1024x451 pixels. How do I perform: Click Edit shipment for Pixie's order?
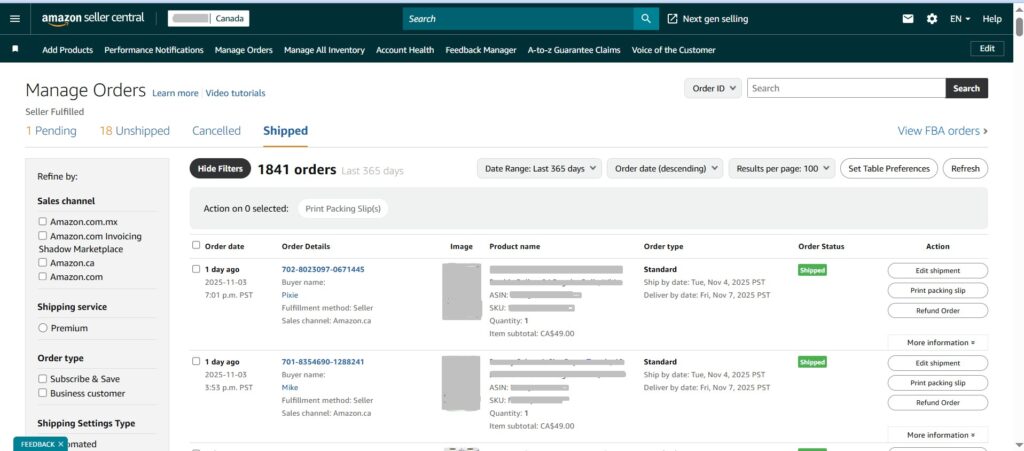(938, 270)
